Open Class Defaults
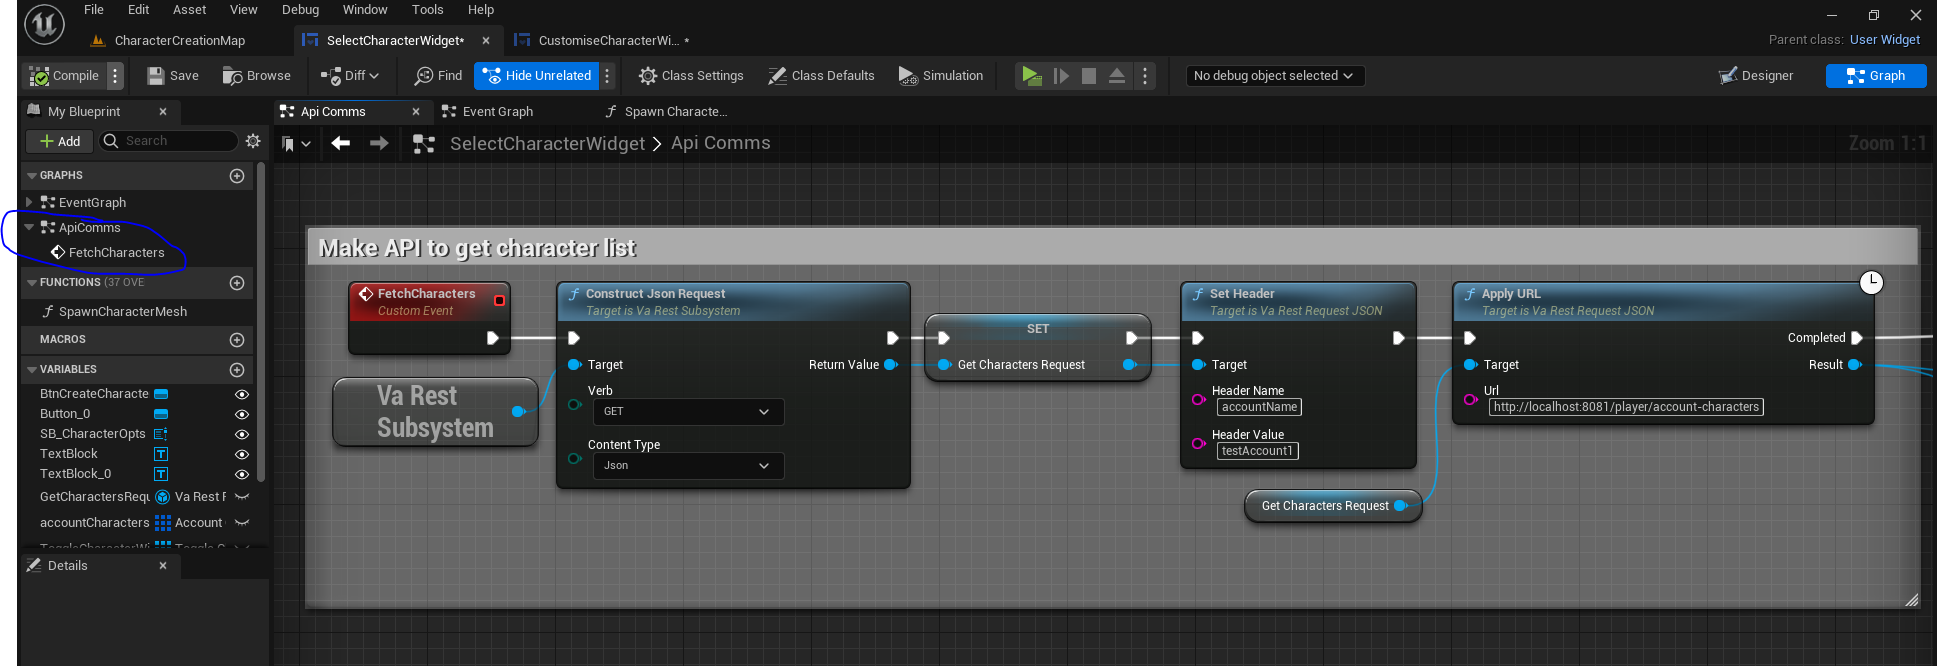This screenshot has height=666, width=1937. click(x=821, y=76)
